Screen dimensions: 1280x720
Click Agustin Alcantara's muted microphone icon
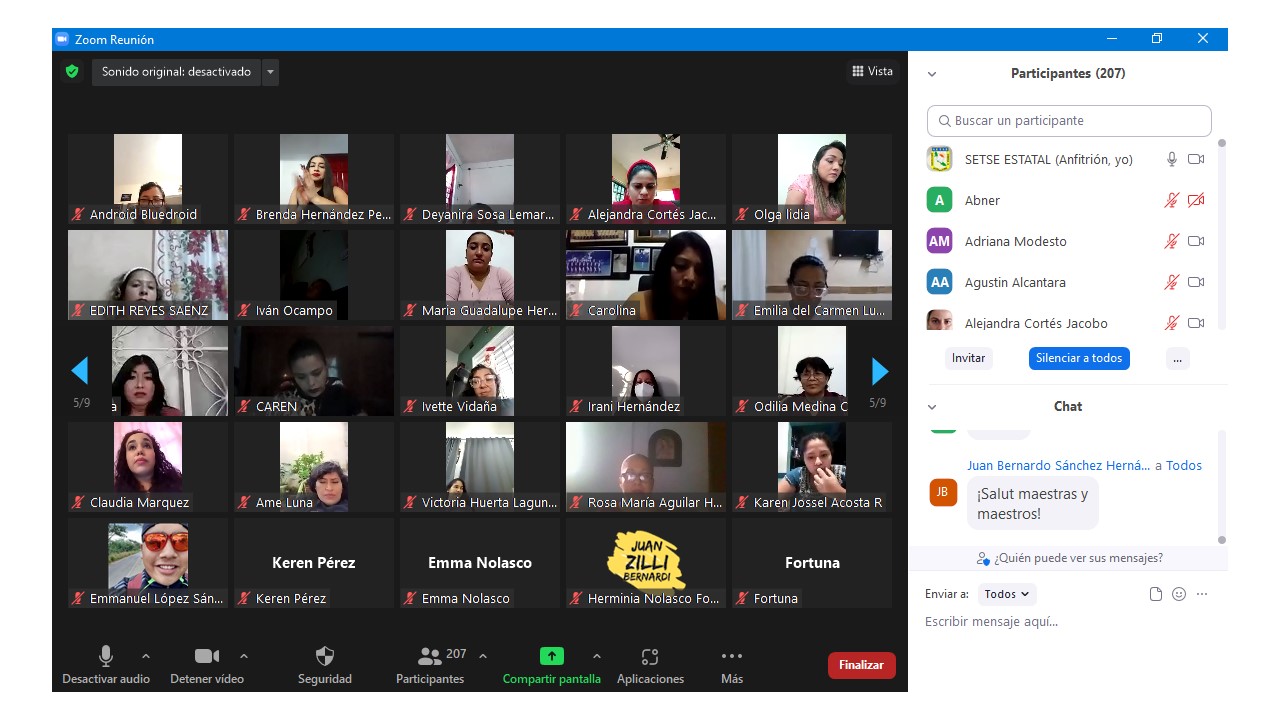pyautogui.click(x=1172, y=282)
